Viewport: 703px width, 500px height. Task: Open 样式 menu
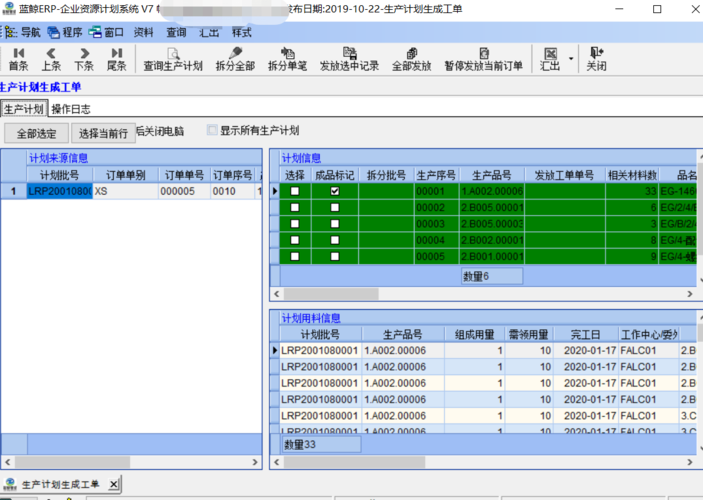pos(242,32)
